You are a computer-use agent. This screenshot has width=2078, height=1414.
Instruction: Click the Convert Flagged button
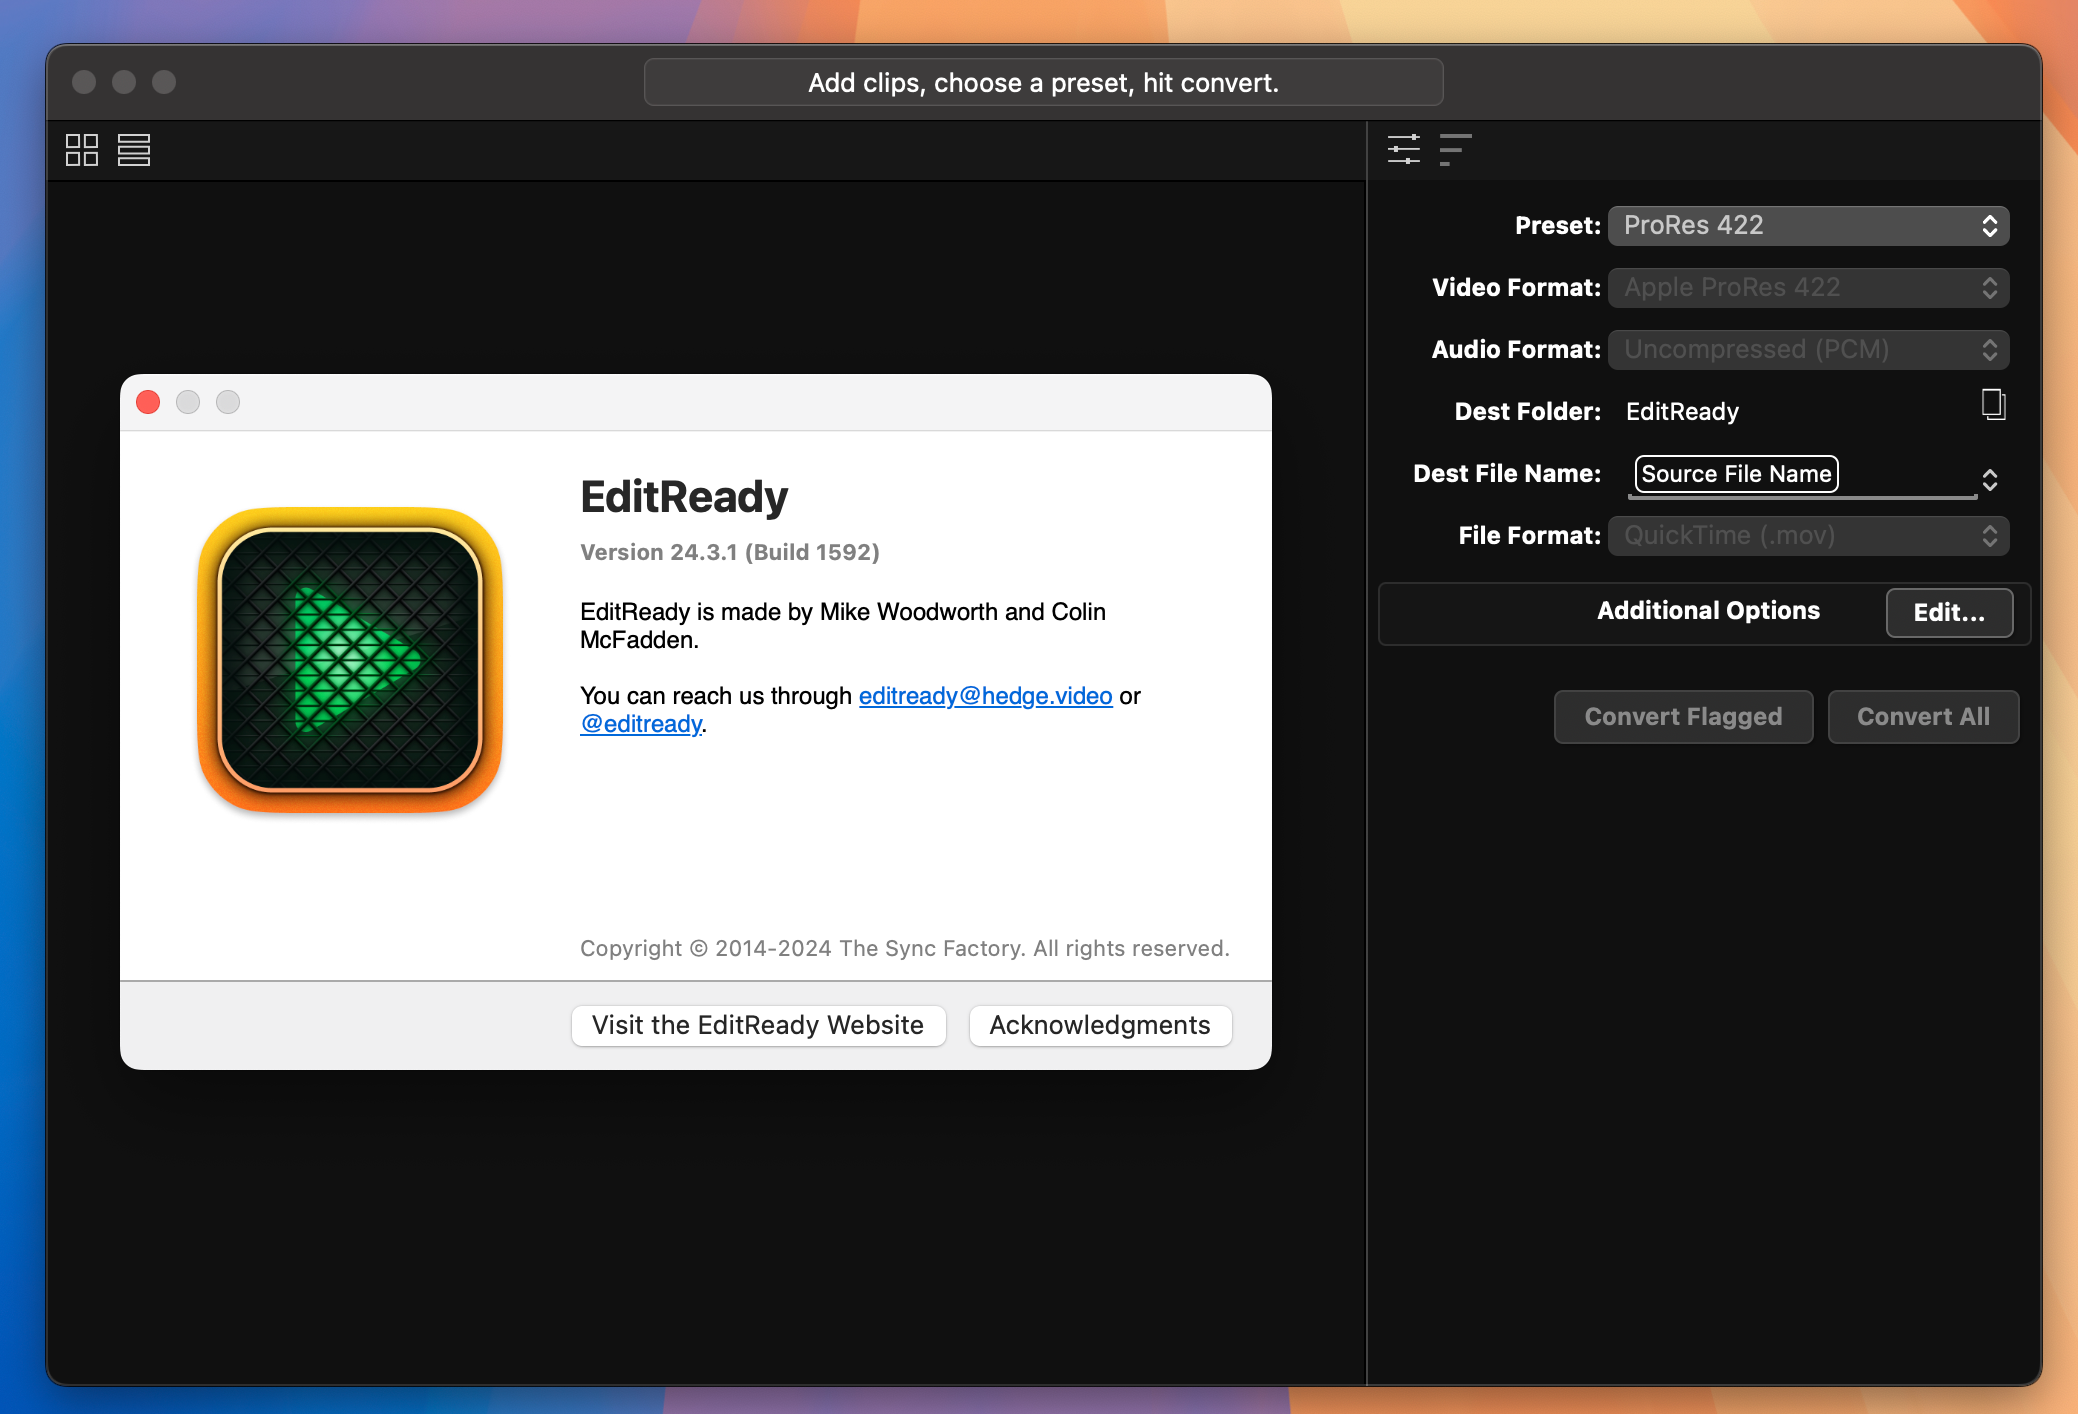pyautogui.click(x=1683, y=717)
